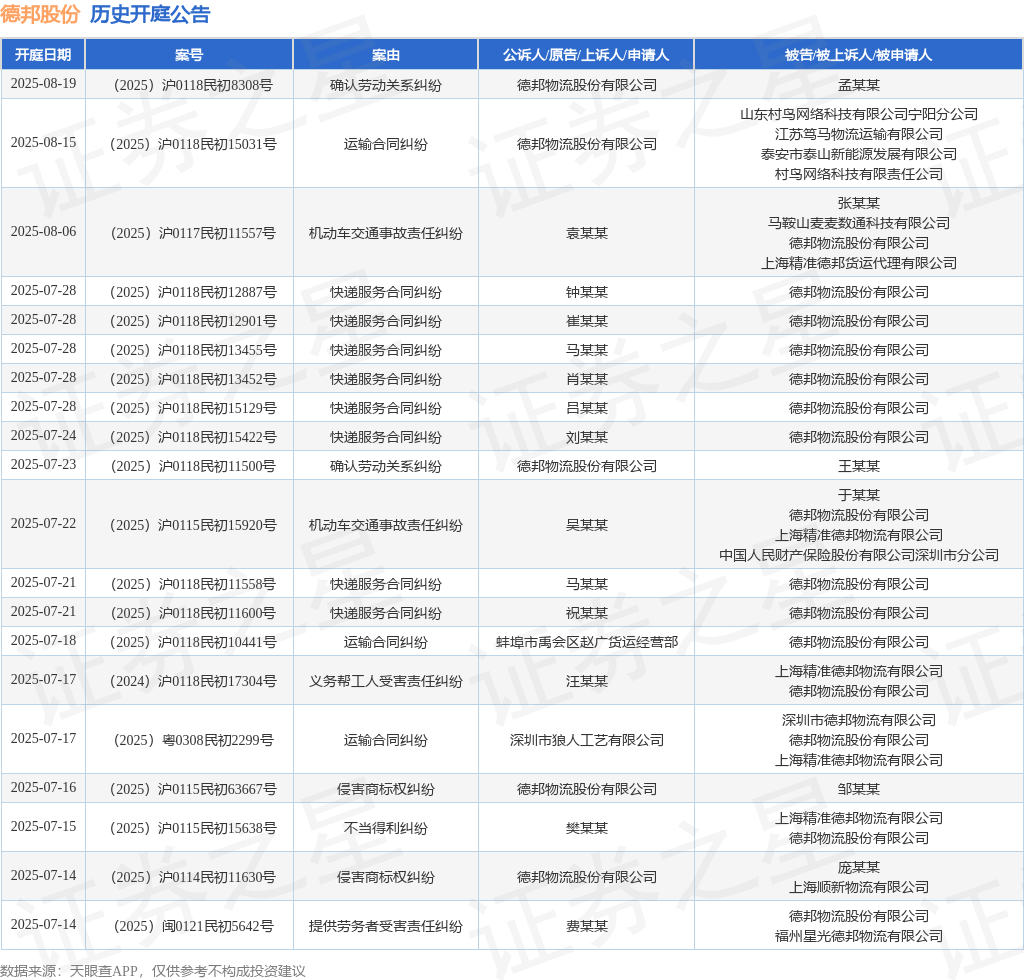Click the date 2025-07-24

click(x=43, y=435)
